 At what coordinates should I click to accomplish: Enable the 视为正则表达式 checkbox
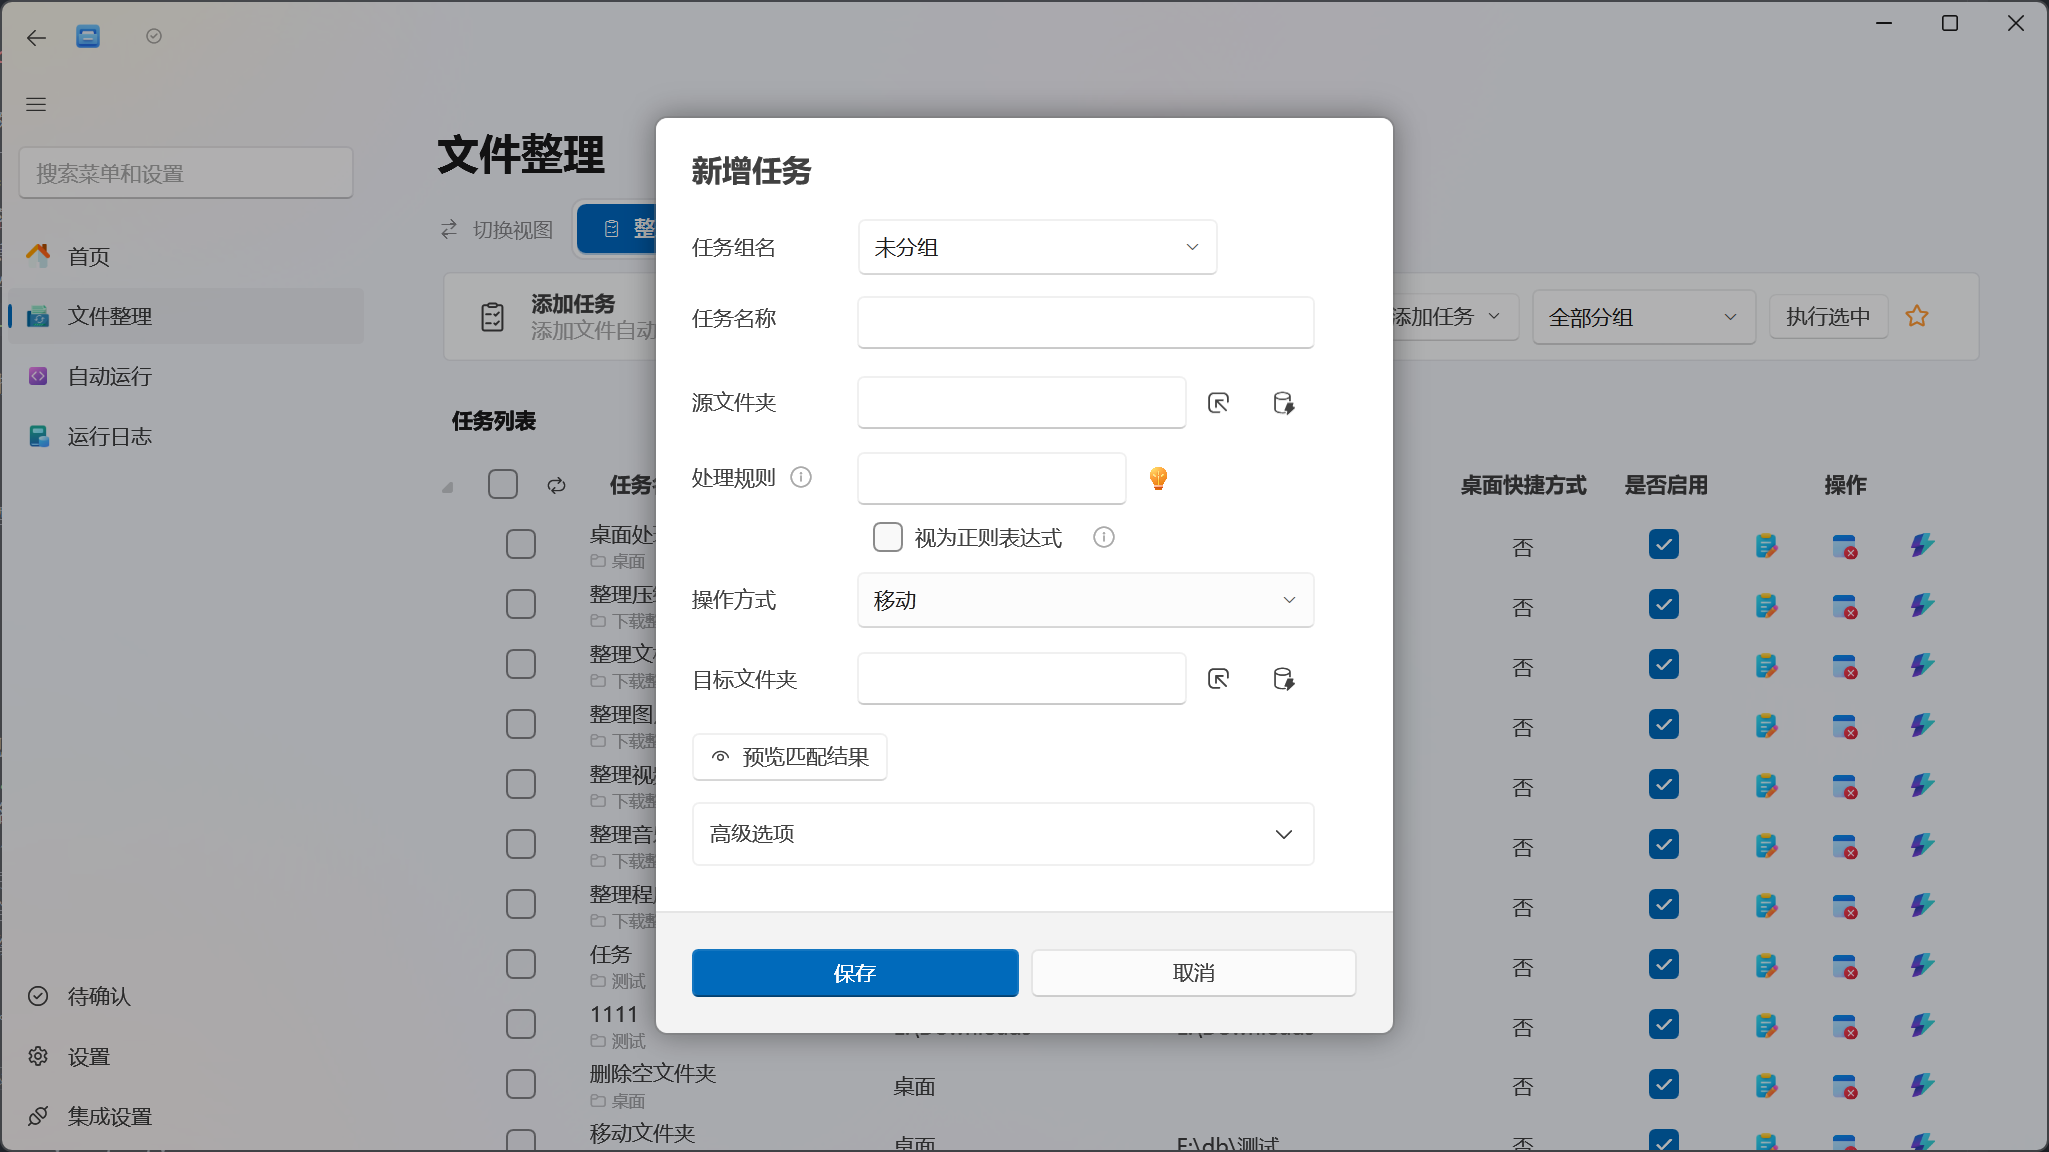(888, 537)
